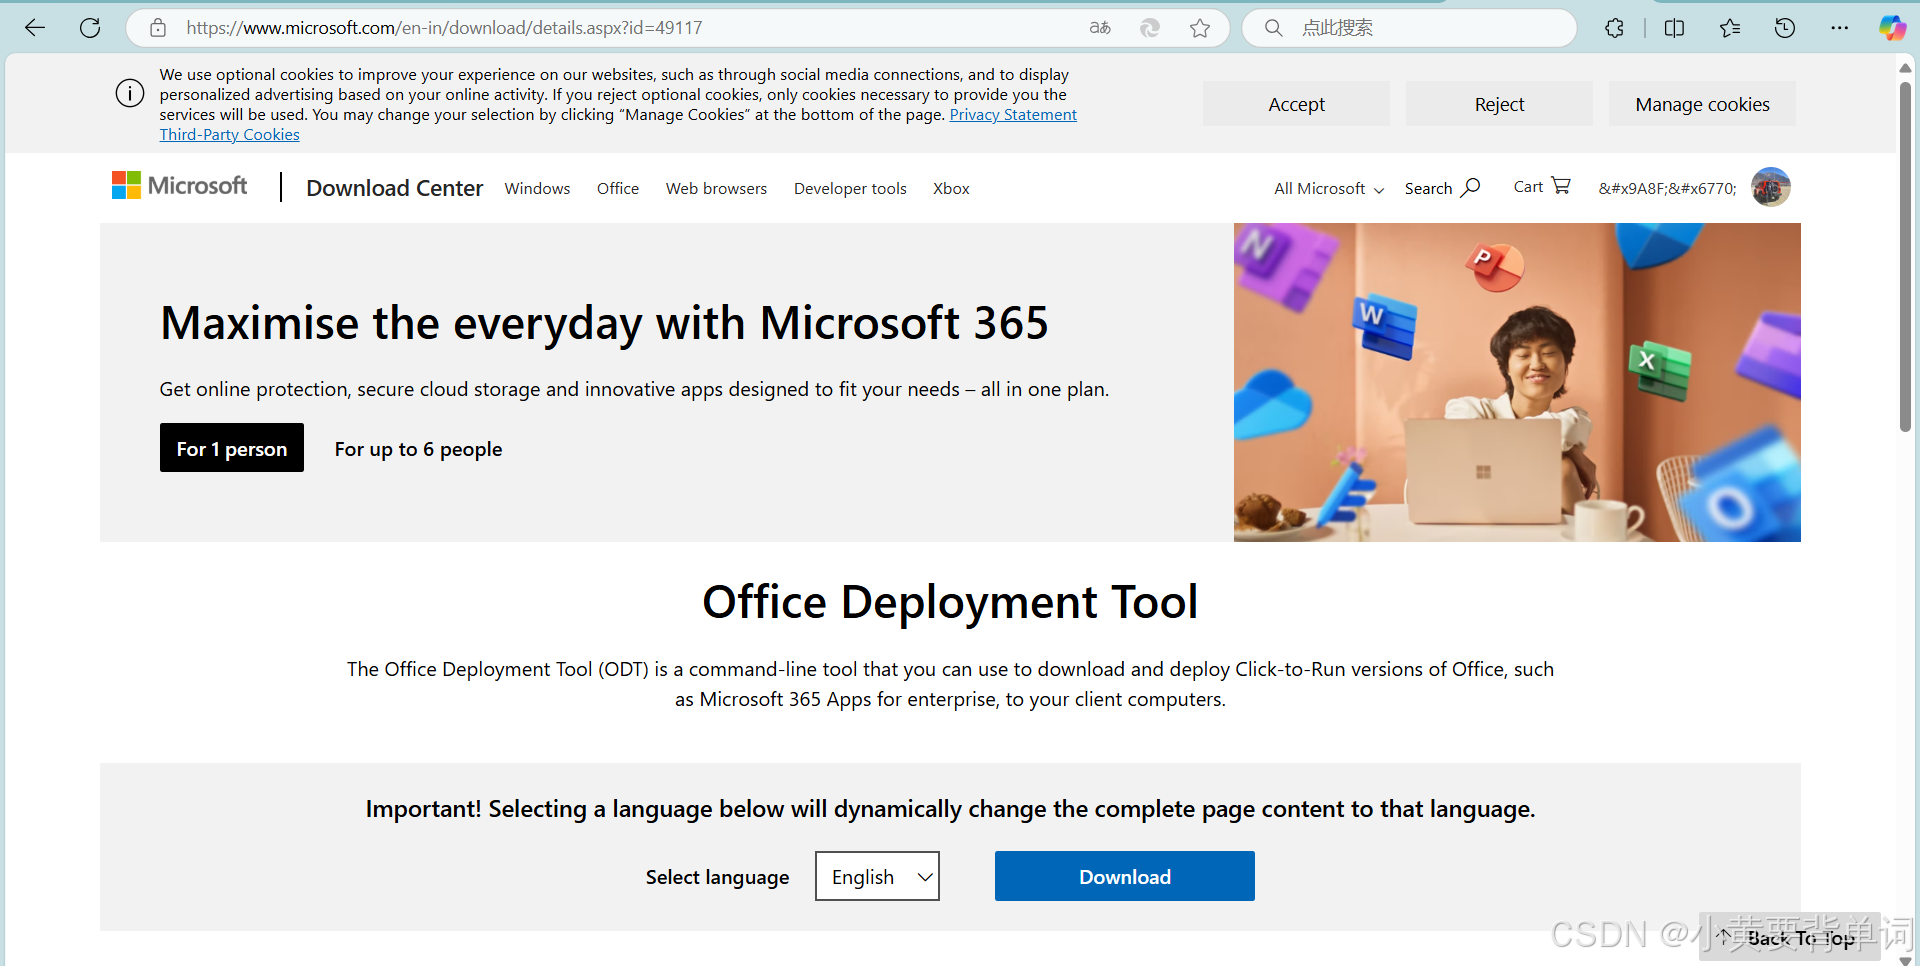The image size is (1920, 966).
Task: Open the Windows menu item
Action: (x=537, y=188)
